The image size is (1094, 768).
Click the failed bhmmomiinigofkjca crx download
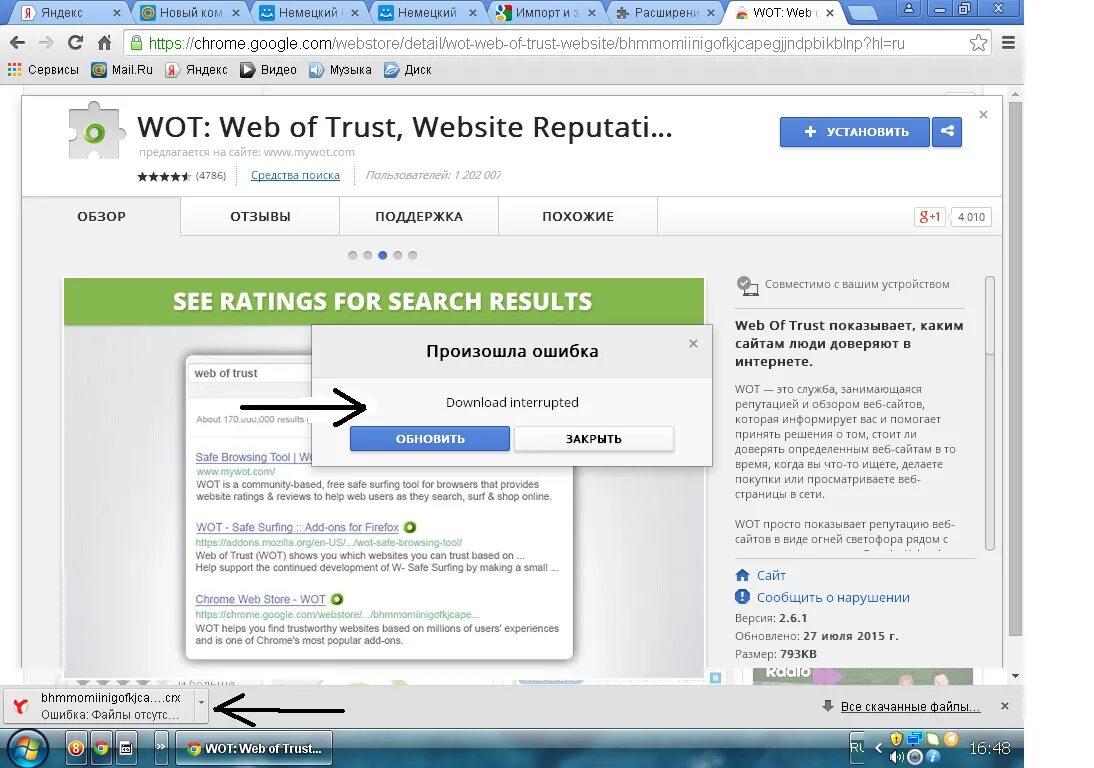click(100, 706)
